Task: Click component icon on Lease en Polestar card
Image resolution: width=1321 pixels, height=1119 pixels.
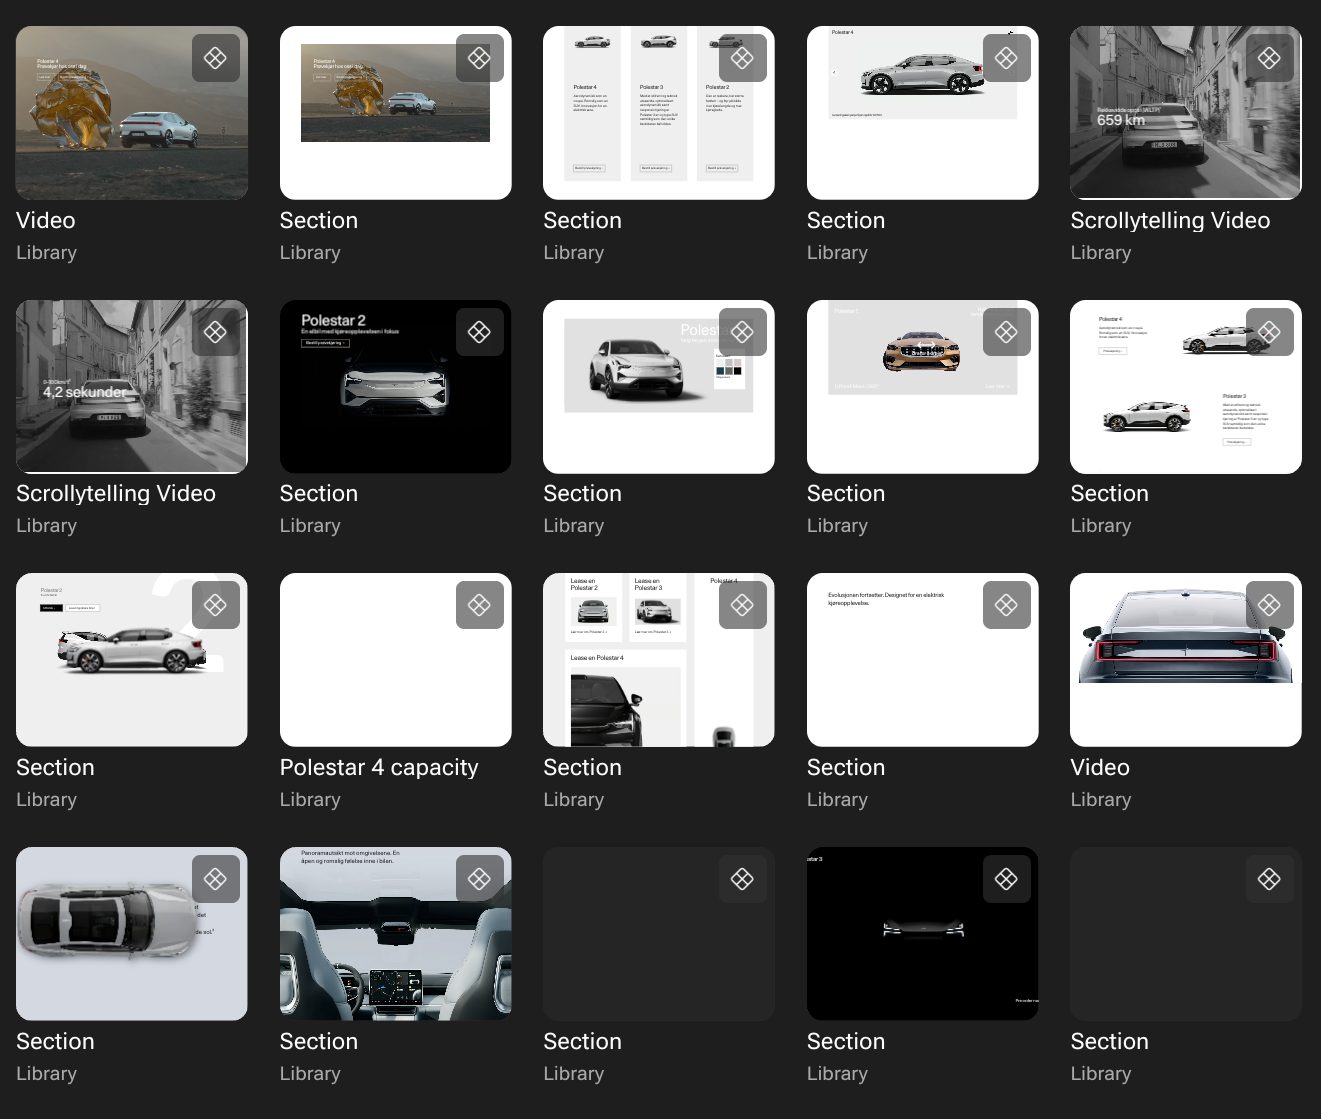Action: pos(743,605)
